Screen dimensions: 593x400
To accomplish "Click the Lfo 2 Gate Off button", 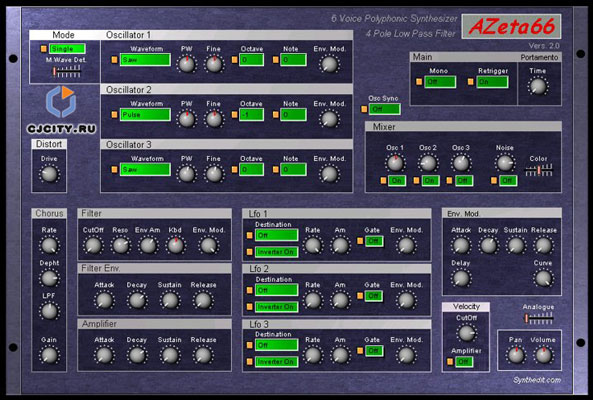I will coord(374,296).
